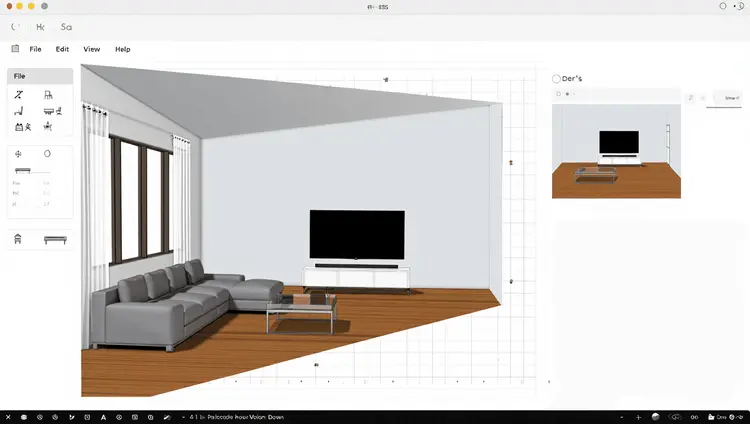Select the text 'A' tool in bottom bar
This screenshot has width=750, height=424.
[x=103, y=417]
